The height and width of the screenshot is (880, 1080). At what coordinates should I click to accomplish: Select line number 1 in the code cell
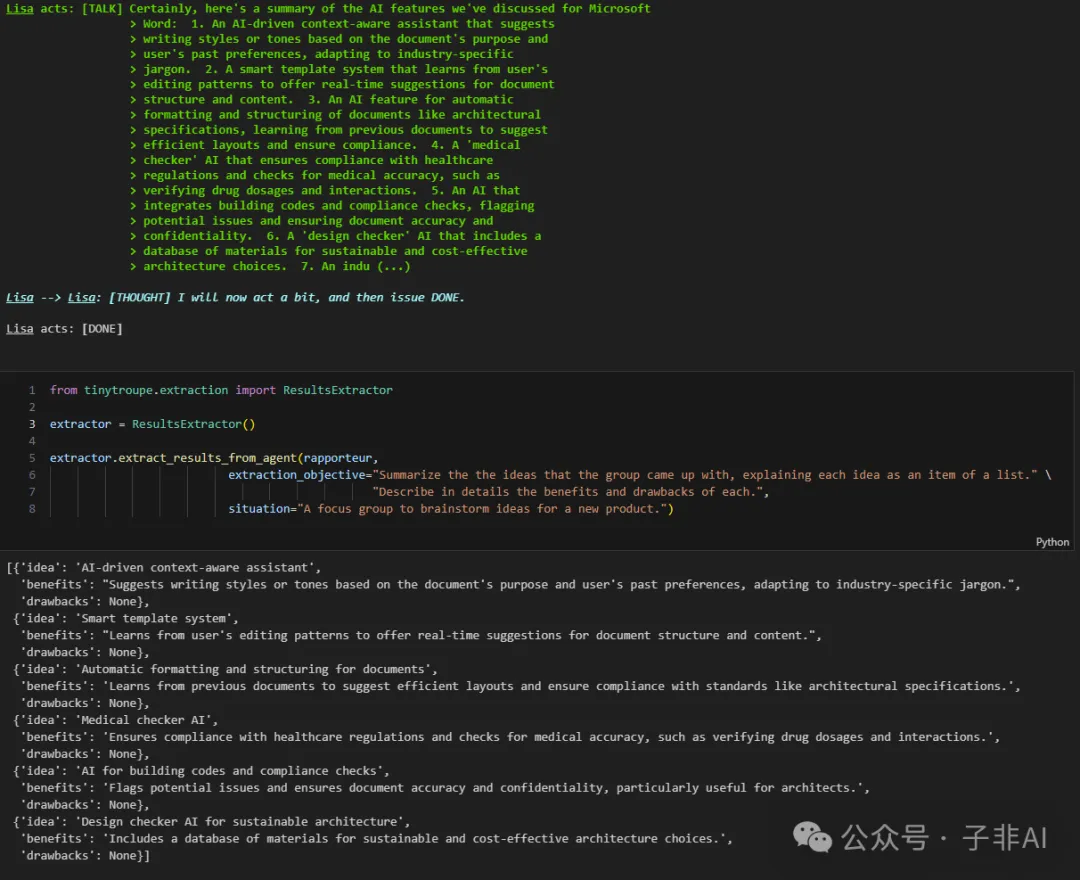(x=32, y=390)
